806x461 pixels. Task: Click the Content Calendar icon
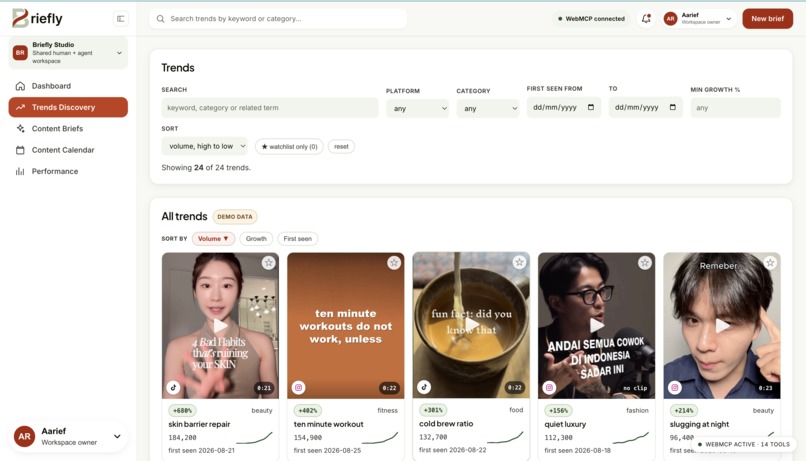tap(20, 150)
